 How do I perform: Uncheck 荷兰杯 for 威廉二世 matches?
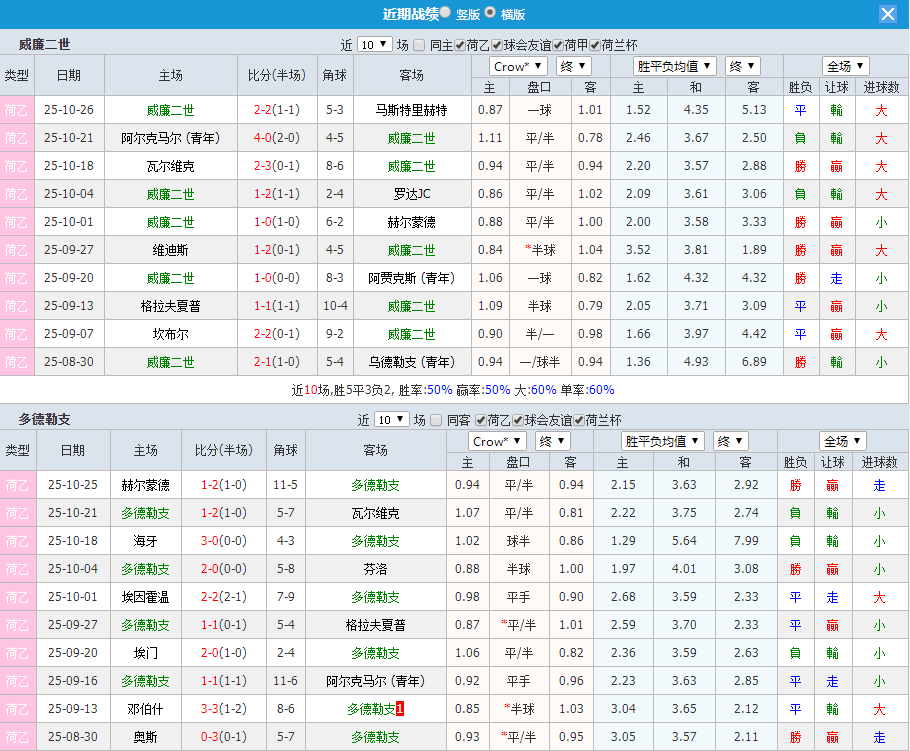[x=593, y=45]
